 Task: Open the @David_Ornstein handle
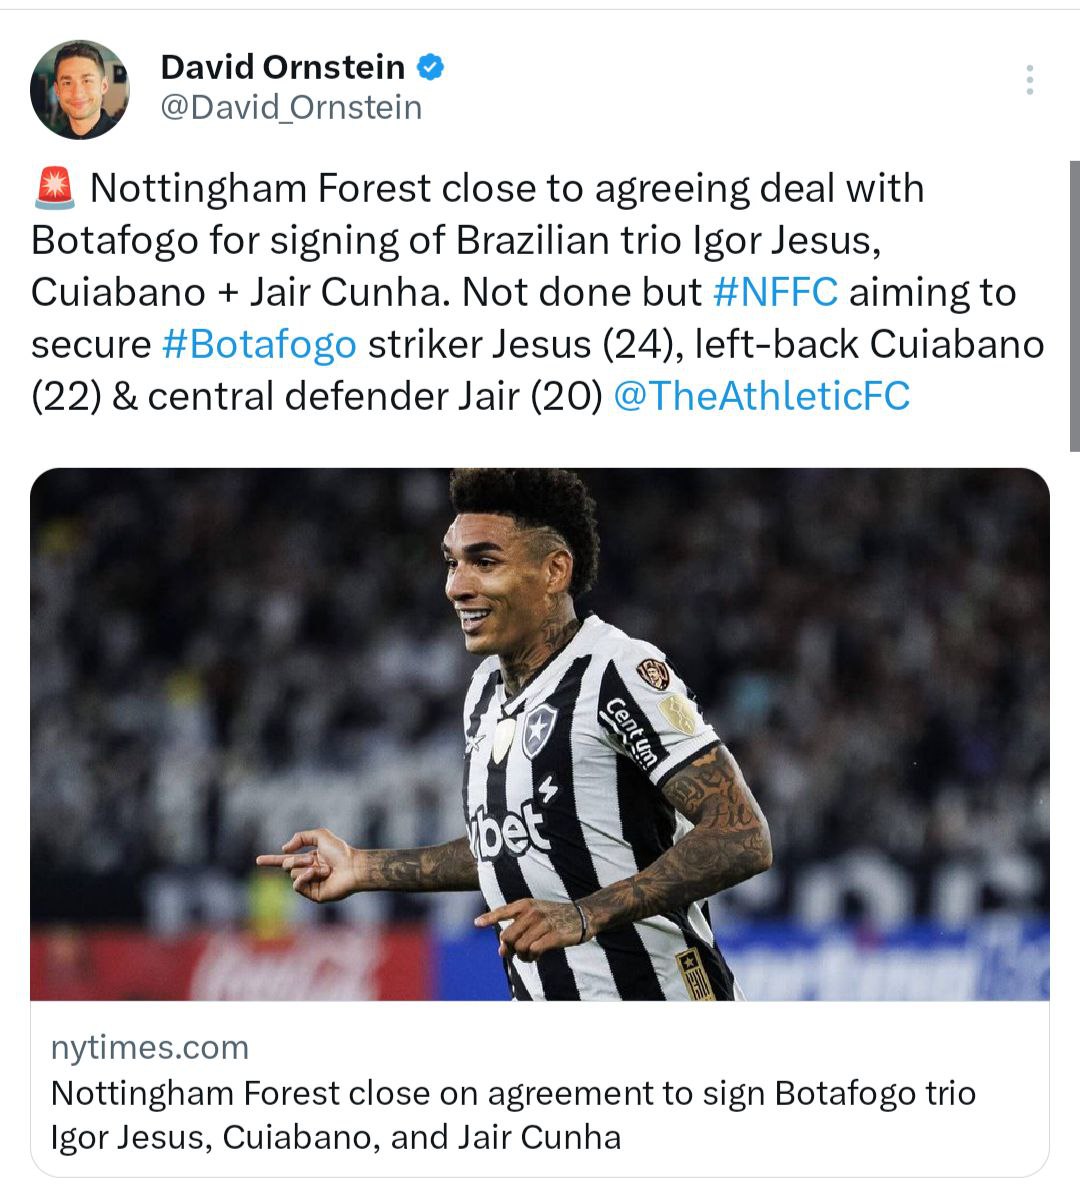click(x=291, y=107)
